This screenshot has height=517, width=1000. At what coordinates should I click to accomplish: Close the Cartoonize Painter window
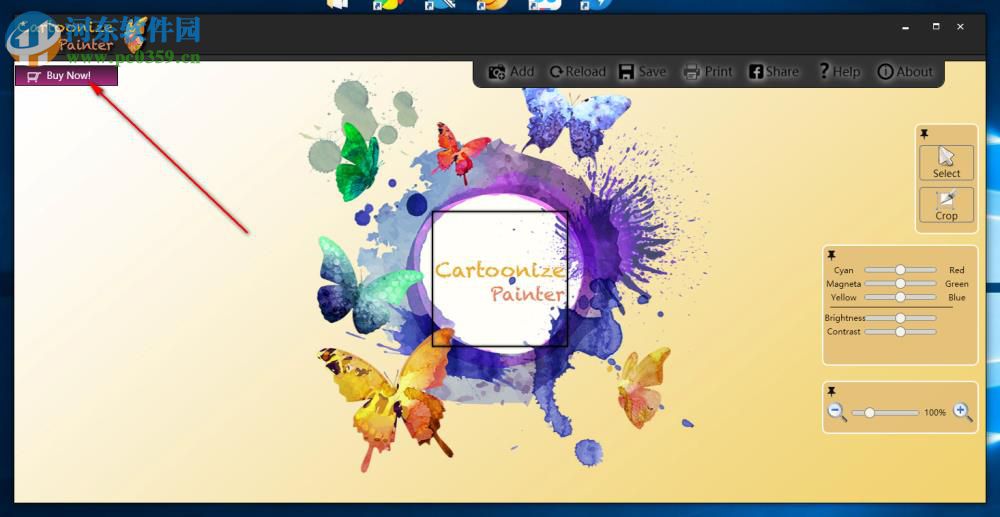[x=960, y=27]
